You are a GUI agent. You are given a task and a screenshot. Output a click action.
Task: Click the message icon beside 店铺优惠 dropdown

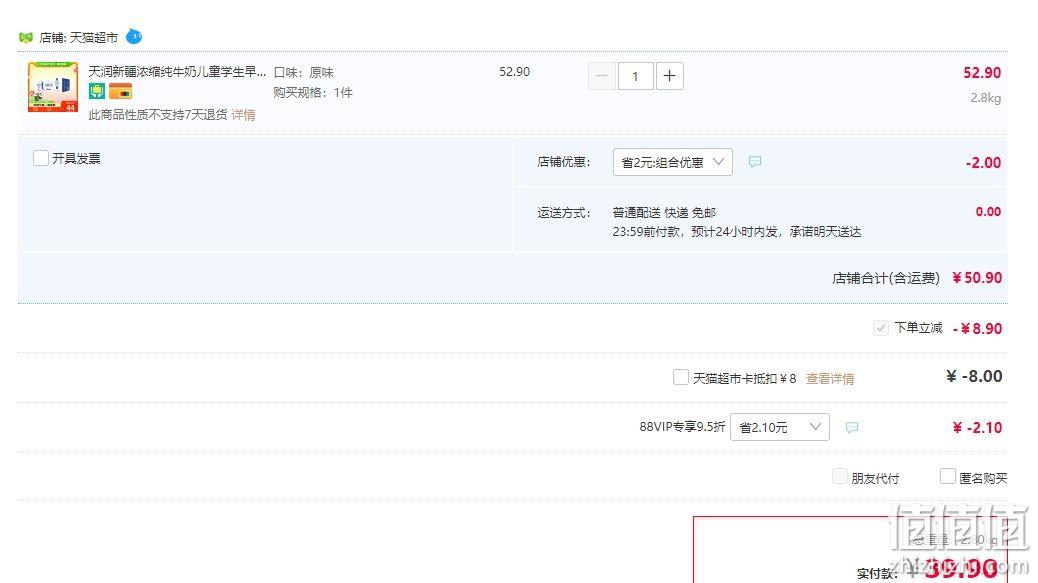(755, 161)
